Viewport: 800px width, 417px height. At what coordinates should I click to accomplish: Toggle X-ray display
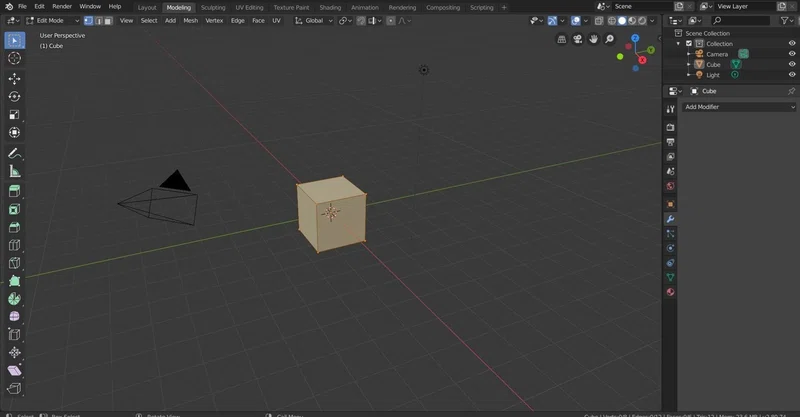599,21
